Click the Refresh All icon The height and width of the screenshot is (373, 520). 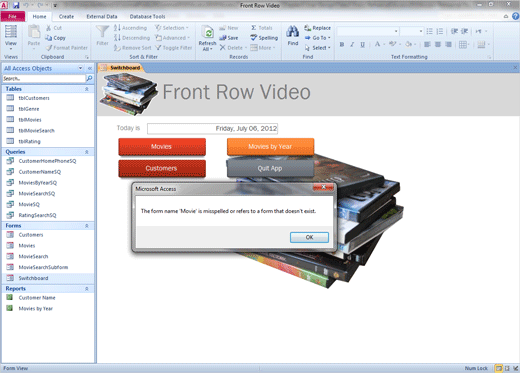pyautogui.click(x=207, y=33)
